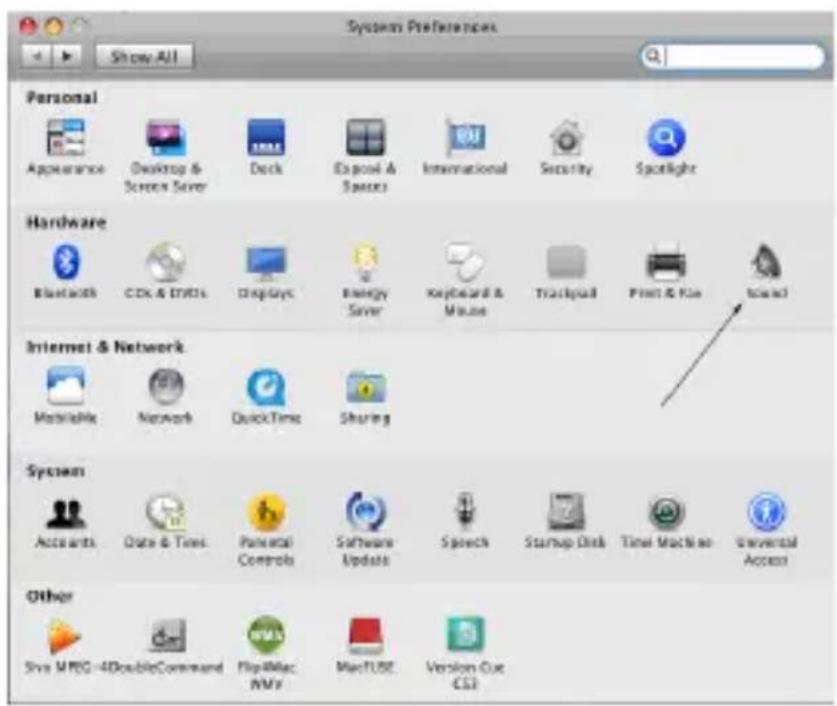
Task: Click the search field in the toolbar
Action: [x=732, y=57]
